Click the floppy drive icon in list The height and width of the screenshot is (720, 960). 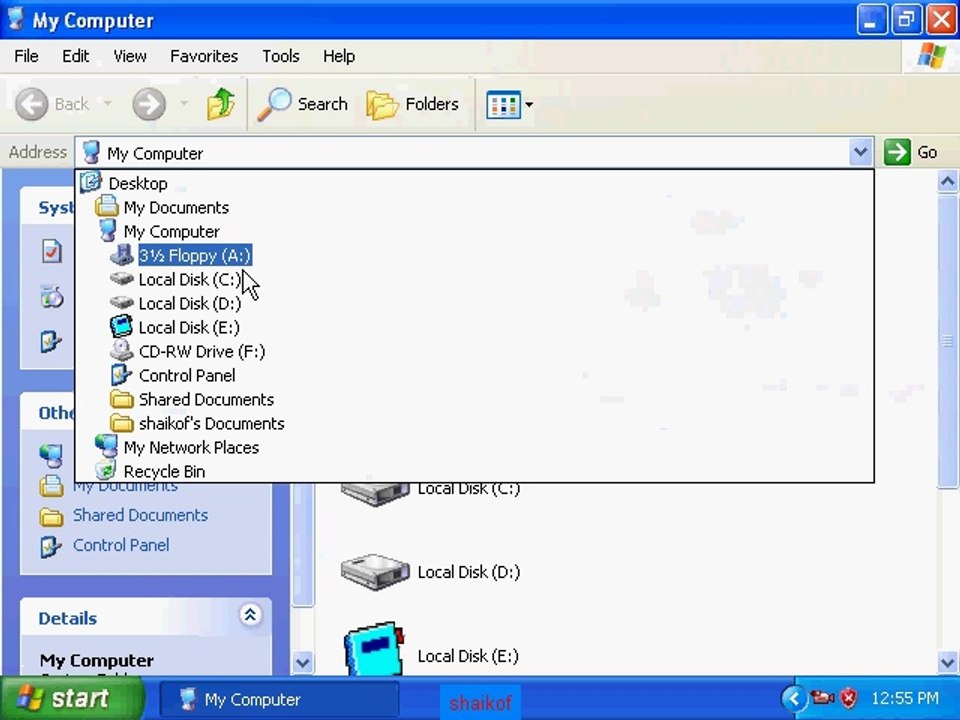click(x=122, y=255)
